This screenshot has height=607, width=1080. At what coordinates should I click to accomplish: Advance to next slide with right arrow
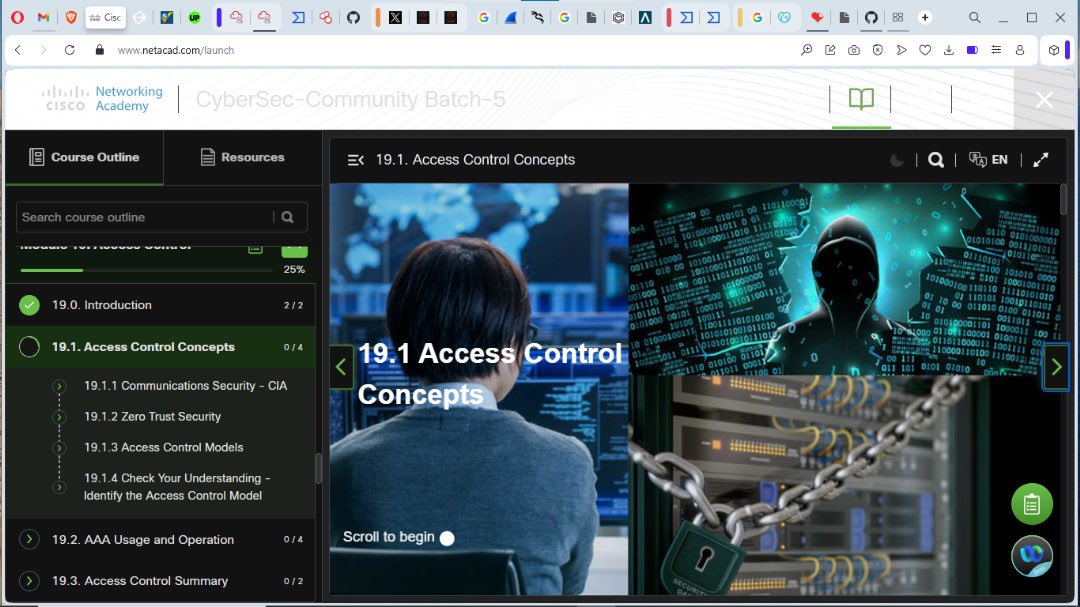point(1055,367)
